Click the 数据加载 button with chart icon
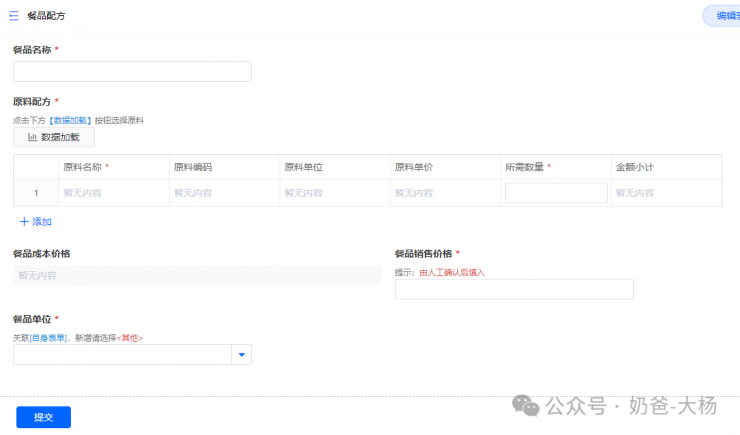 point(54,137)
